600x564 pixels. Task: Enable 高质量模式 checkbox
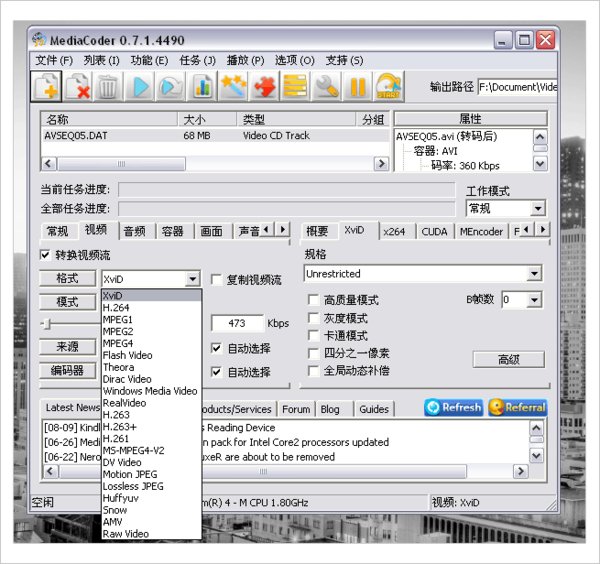point(313,300)
